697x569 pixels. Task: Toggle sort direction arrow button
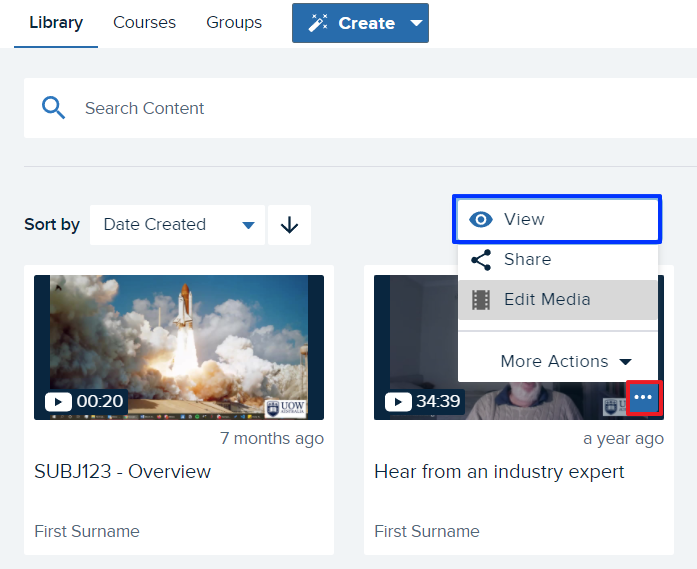[x=289, y=225]
